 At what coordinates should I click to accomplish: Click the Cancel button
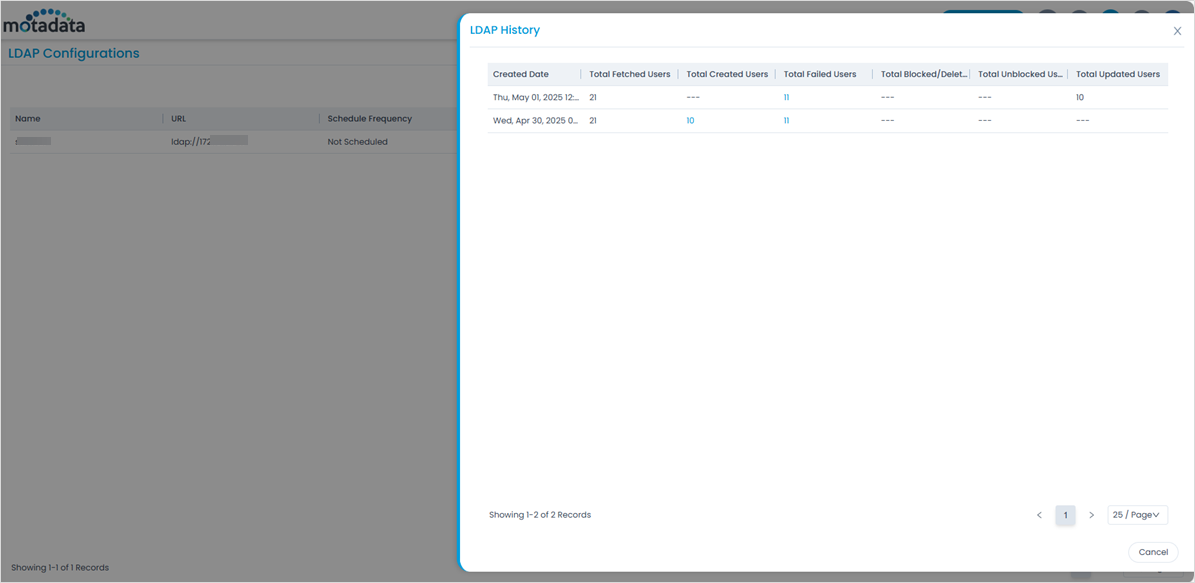pyautogui.click(x=1153, y=552)
